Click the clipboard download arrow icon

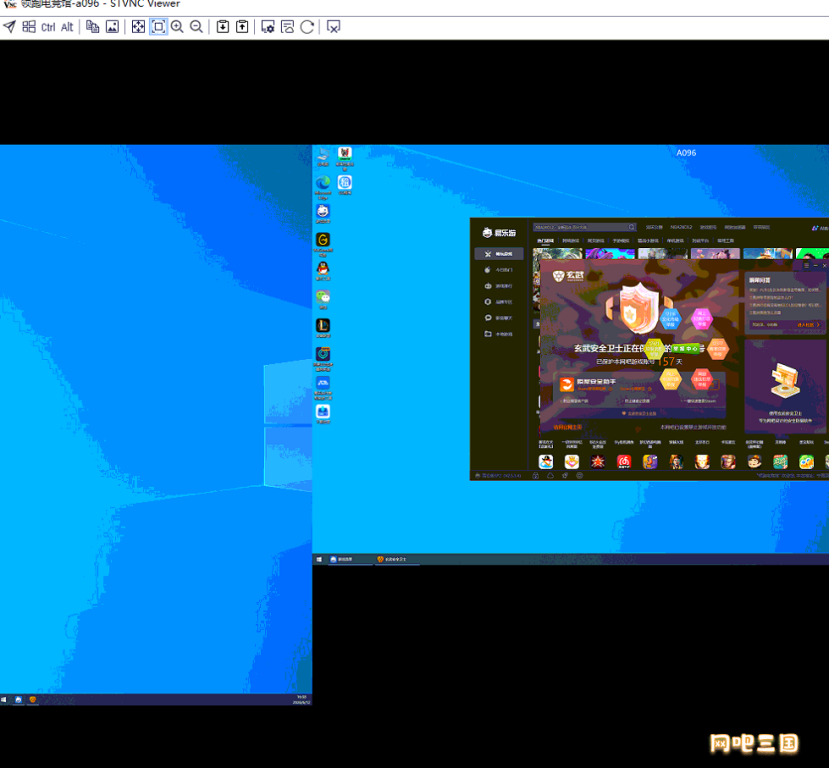click(223, 26)
